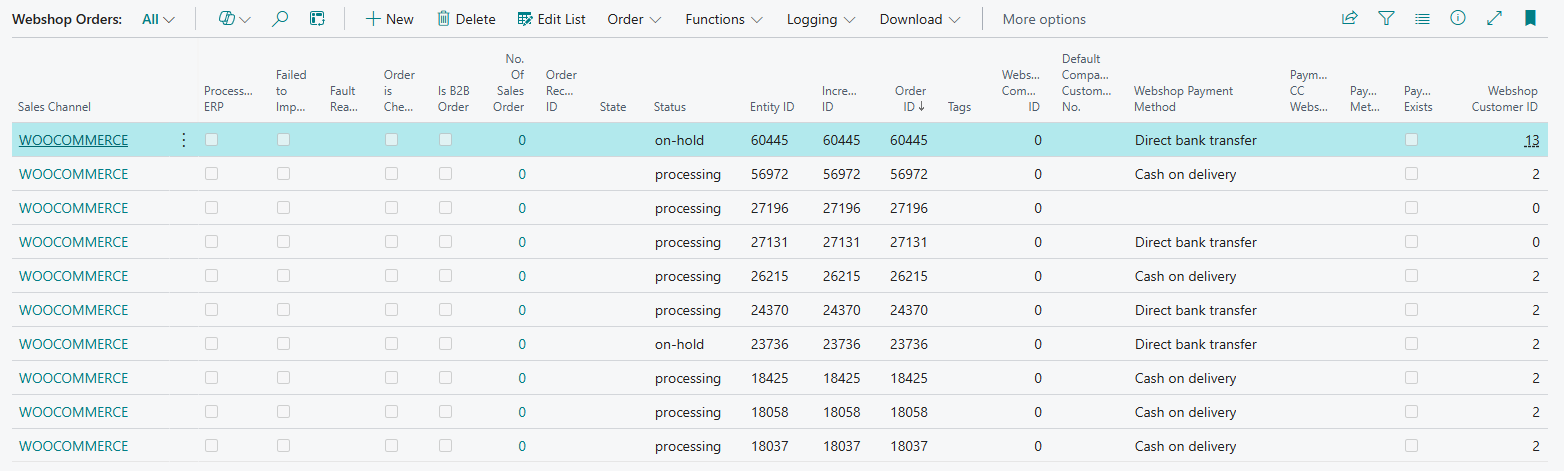Toggle Processed ERP checkbox for order 60445
1564x471 pixels.
(x=211, y=140)
